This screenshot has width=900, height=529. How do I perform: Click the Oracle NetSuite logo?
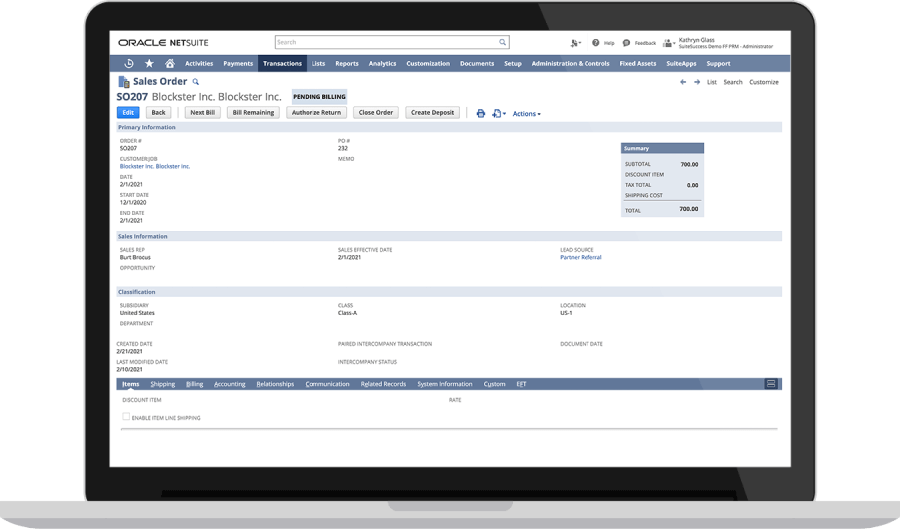[164, 42]
